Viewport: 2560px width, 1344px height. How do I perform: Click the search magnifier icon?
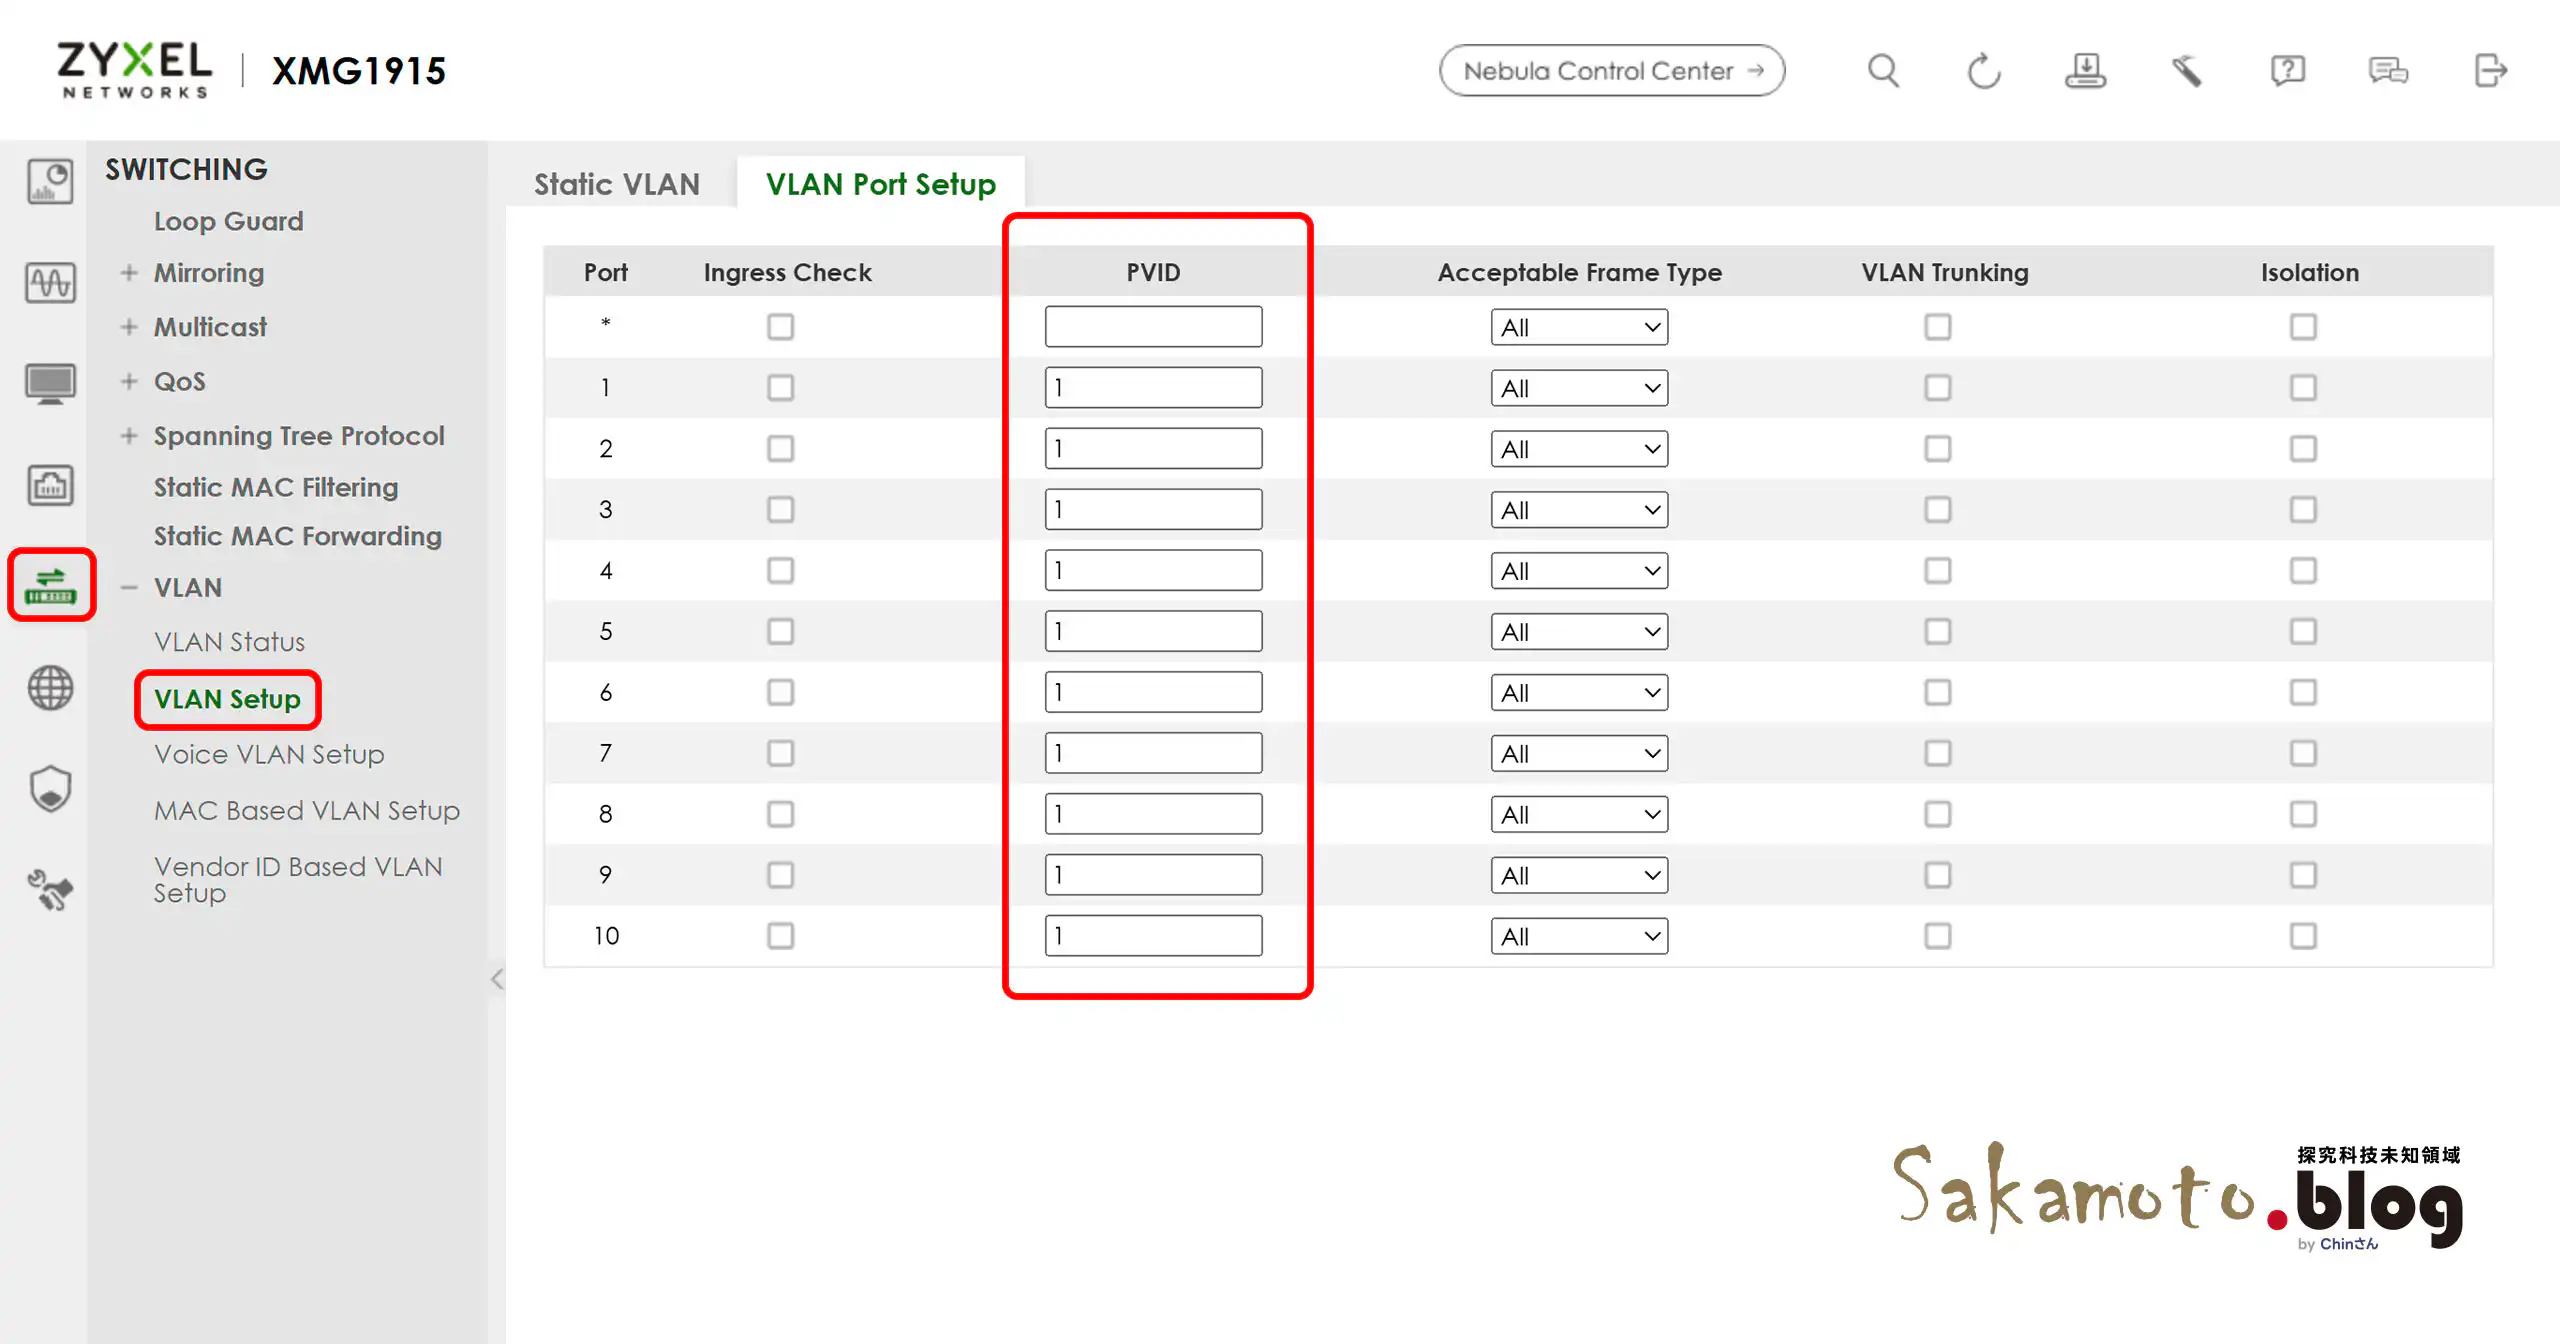1883,71
